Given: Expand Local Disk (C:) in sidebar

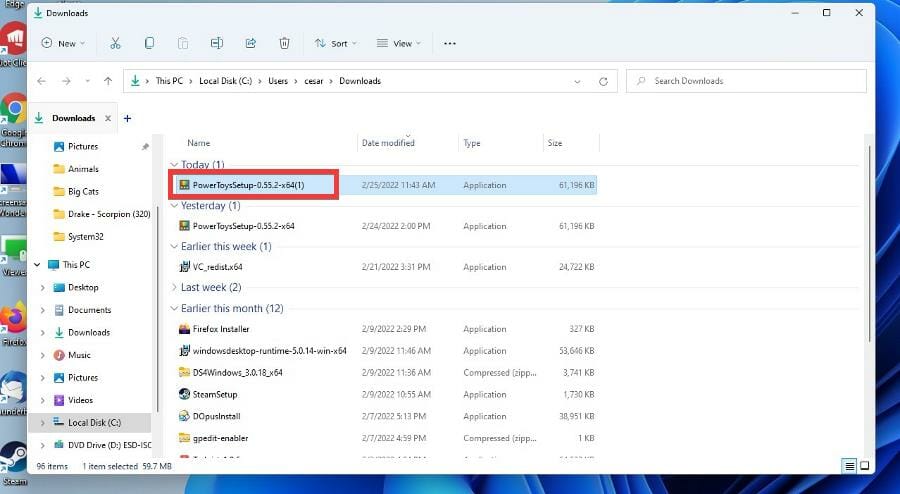Looking at the screenshot, I should coord(42,423).
